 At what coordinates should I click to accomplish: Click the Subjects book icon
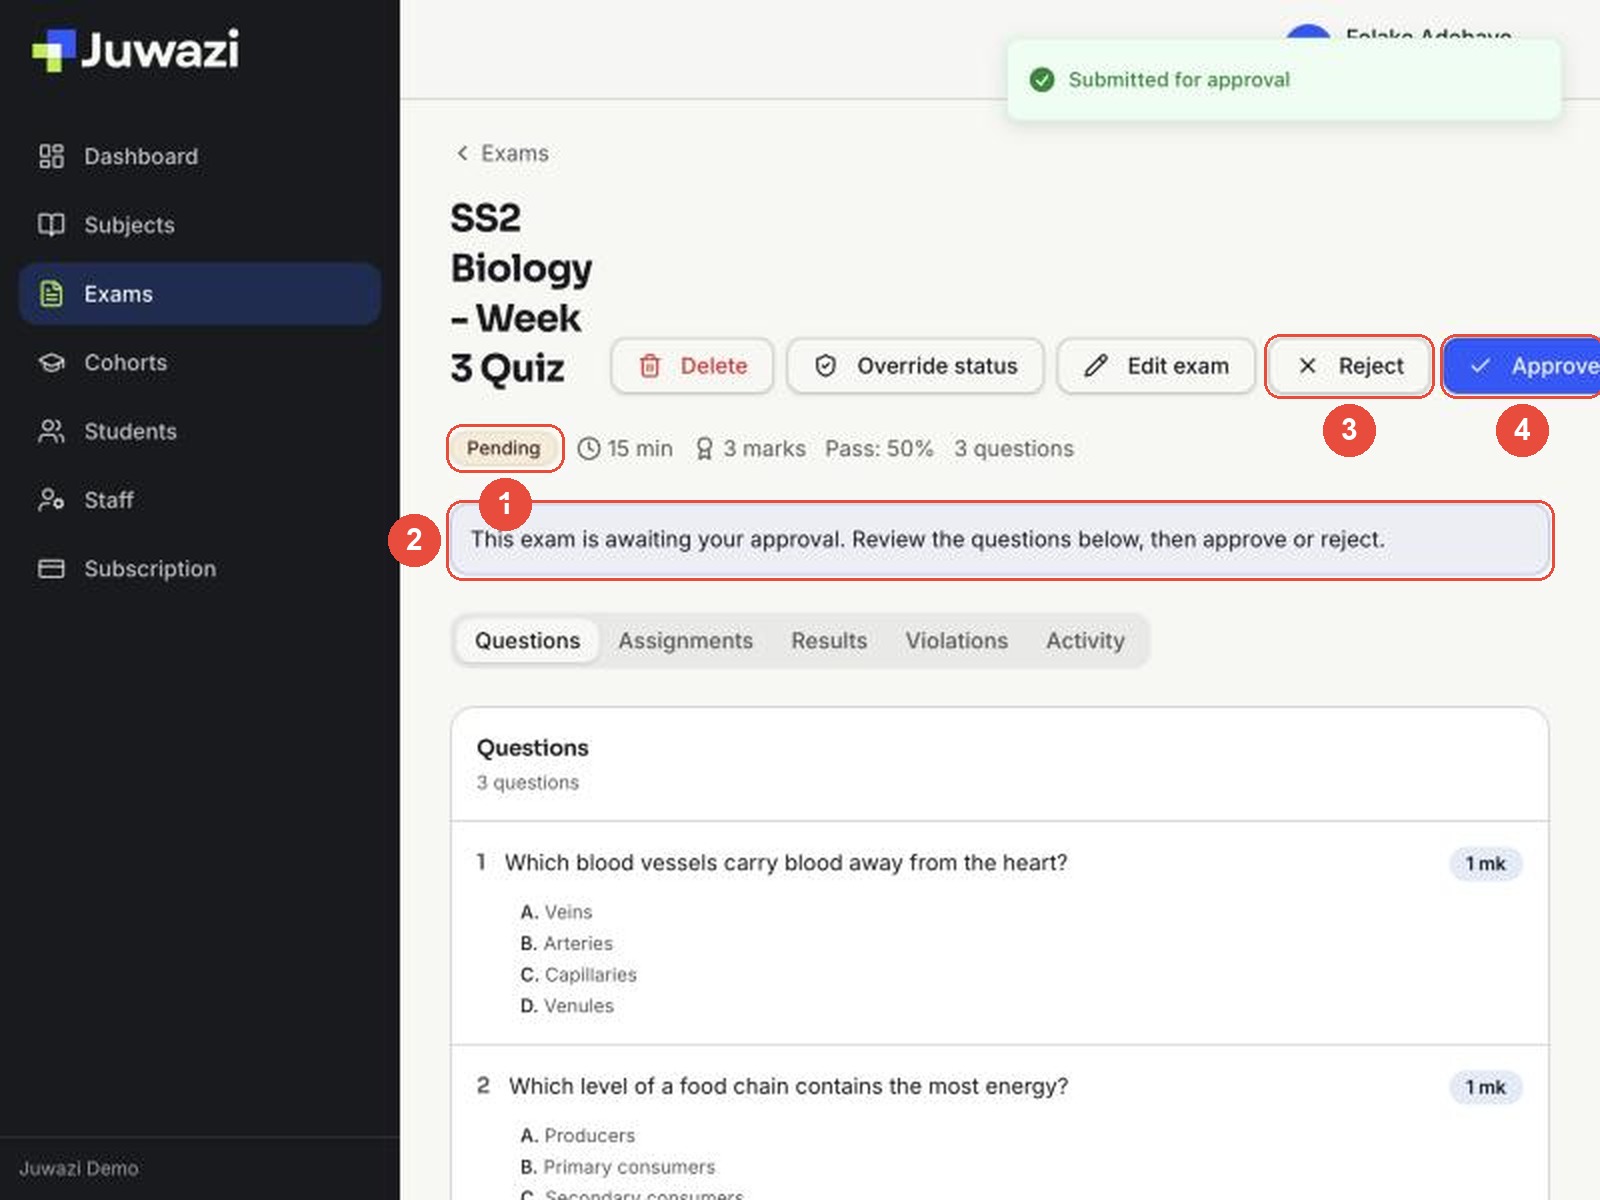(x=51, y=225)
